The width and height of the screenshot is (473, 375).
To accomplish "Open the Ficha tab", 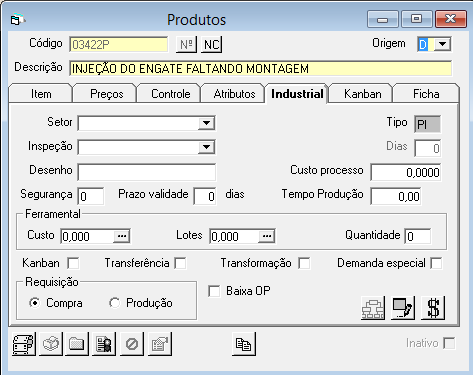I will 426,94.
